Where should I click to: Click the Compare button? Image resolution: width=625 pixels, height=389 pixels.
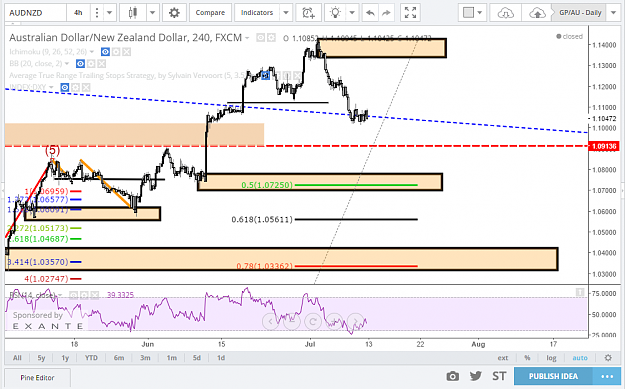click(210, 13)
